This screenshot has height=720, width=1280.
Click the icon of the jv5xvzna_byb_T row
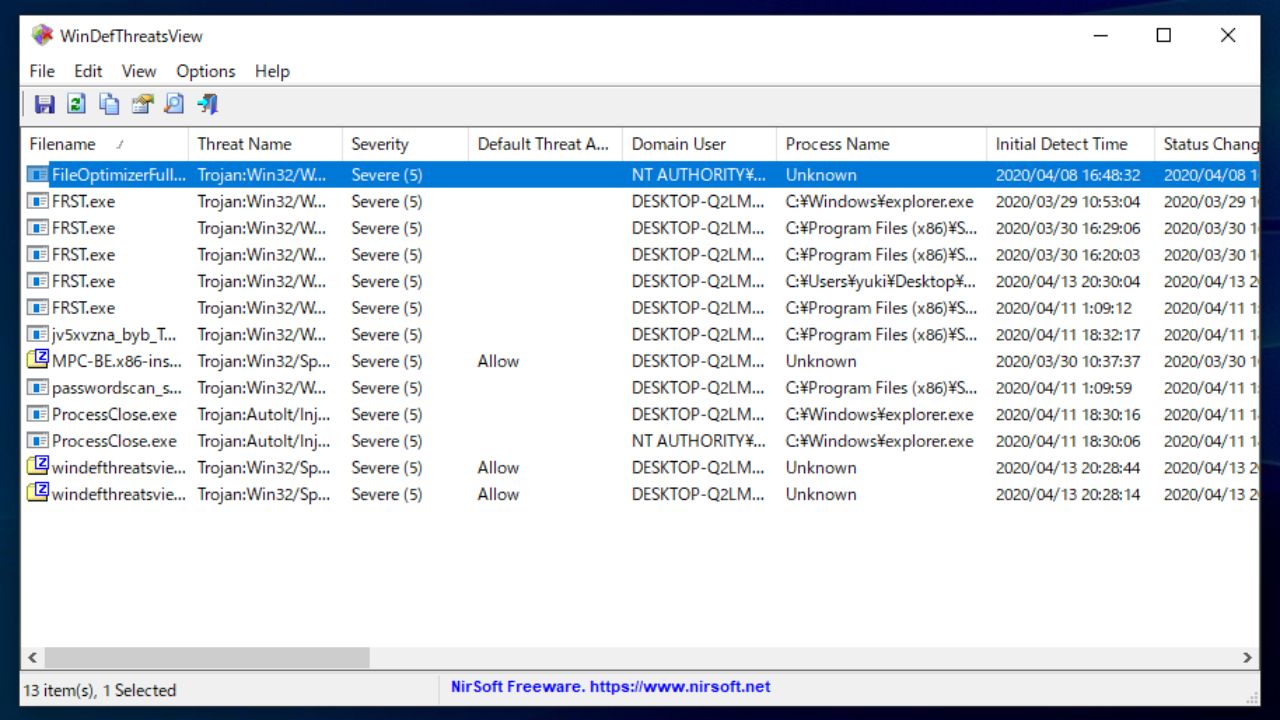point(37,335)
